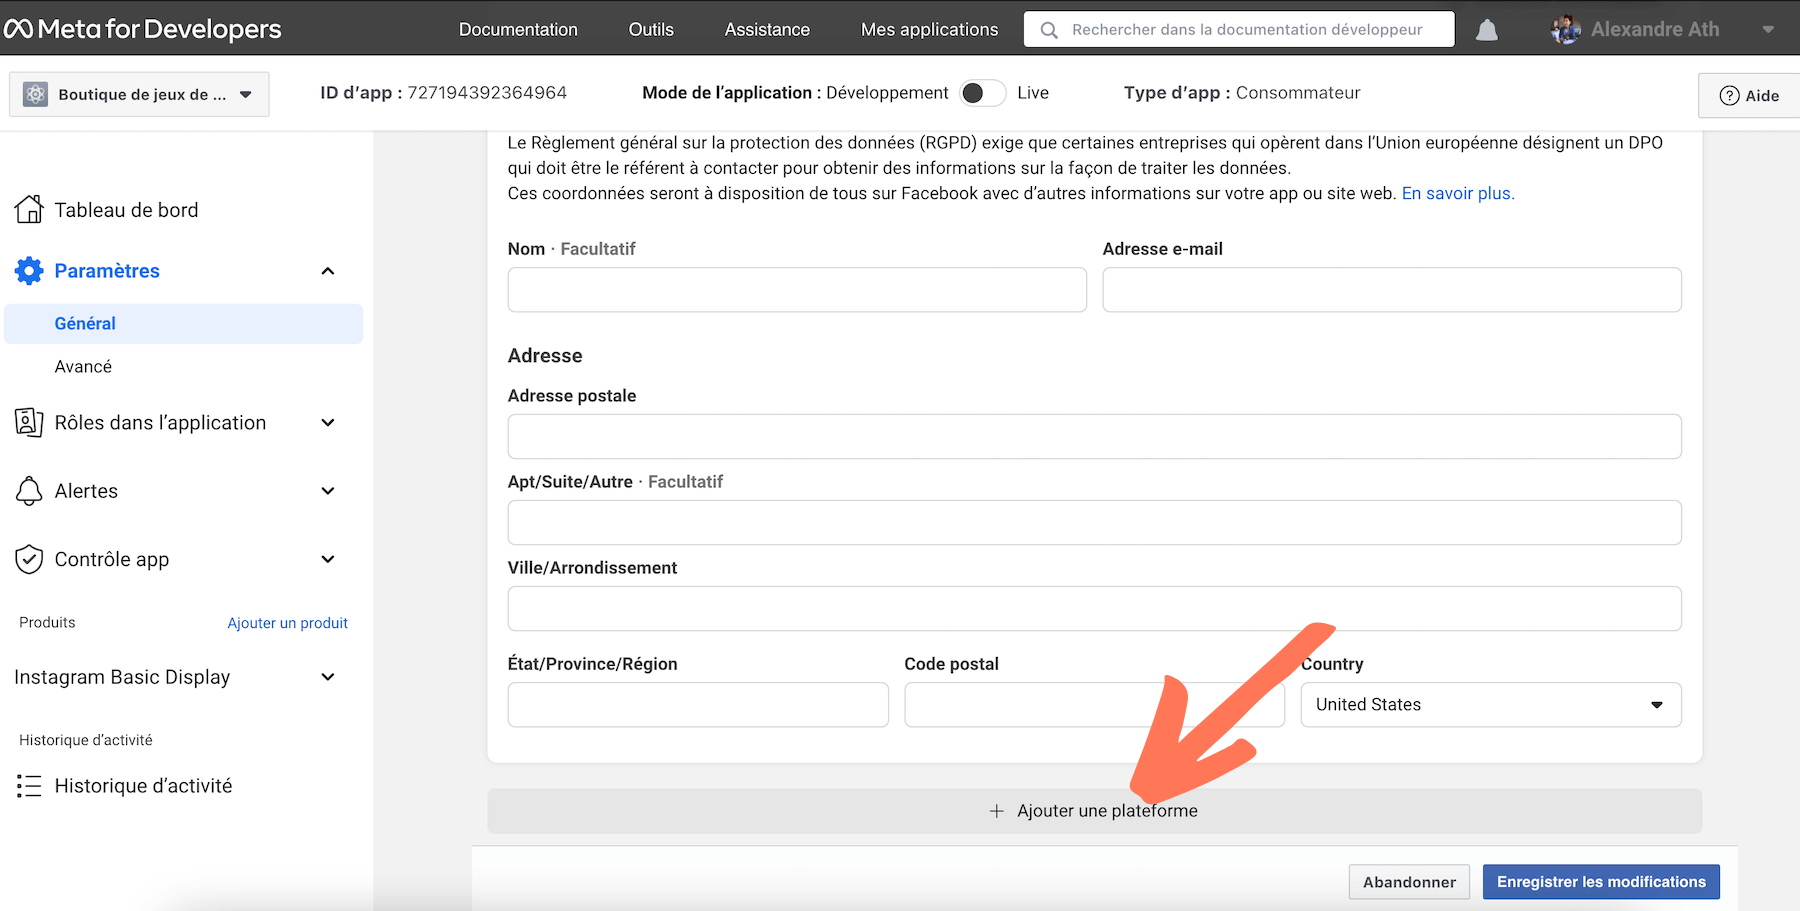
Task: Follow the En savoir plus link
Action: click(x=1458, y=194)
